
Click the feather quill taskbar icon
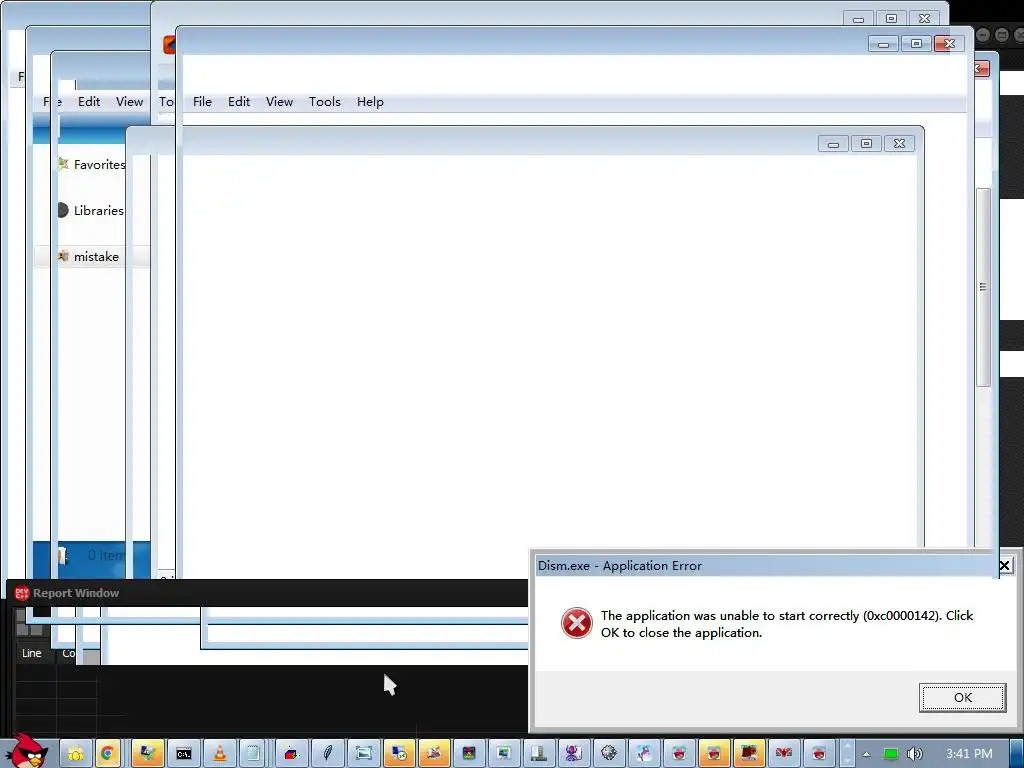(328, 754)
